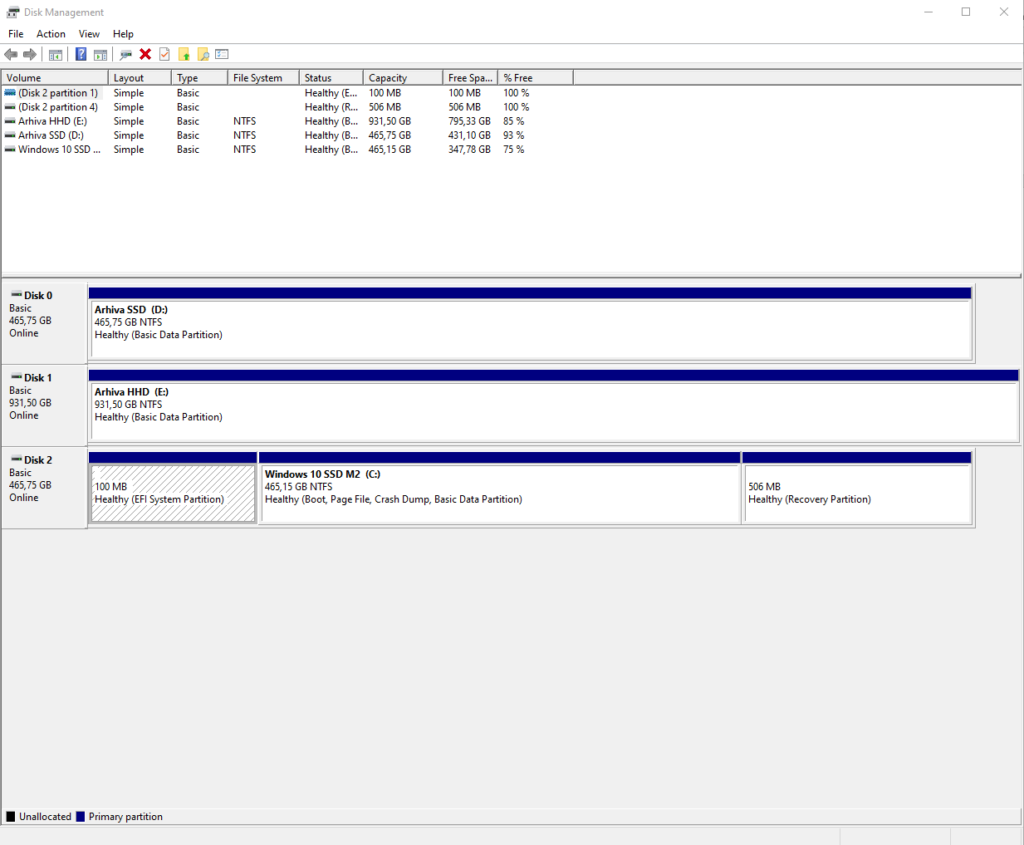Sort by the % Free column header
Screen dimensions: 1024x845
[536, 78]
